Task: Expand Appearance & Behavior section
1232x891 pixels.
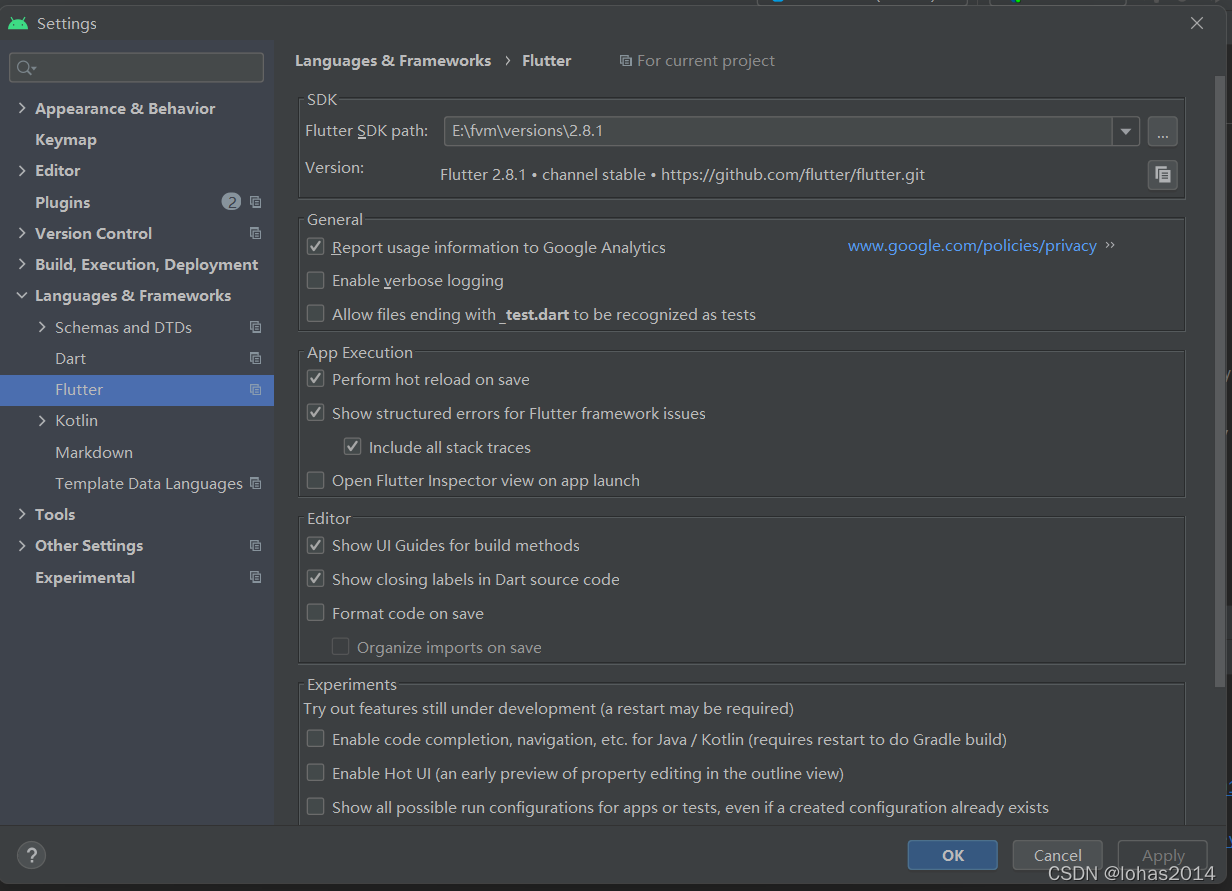Action: click(22, 108)
